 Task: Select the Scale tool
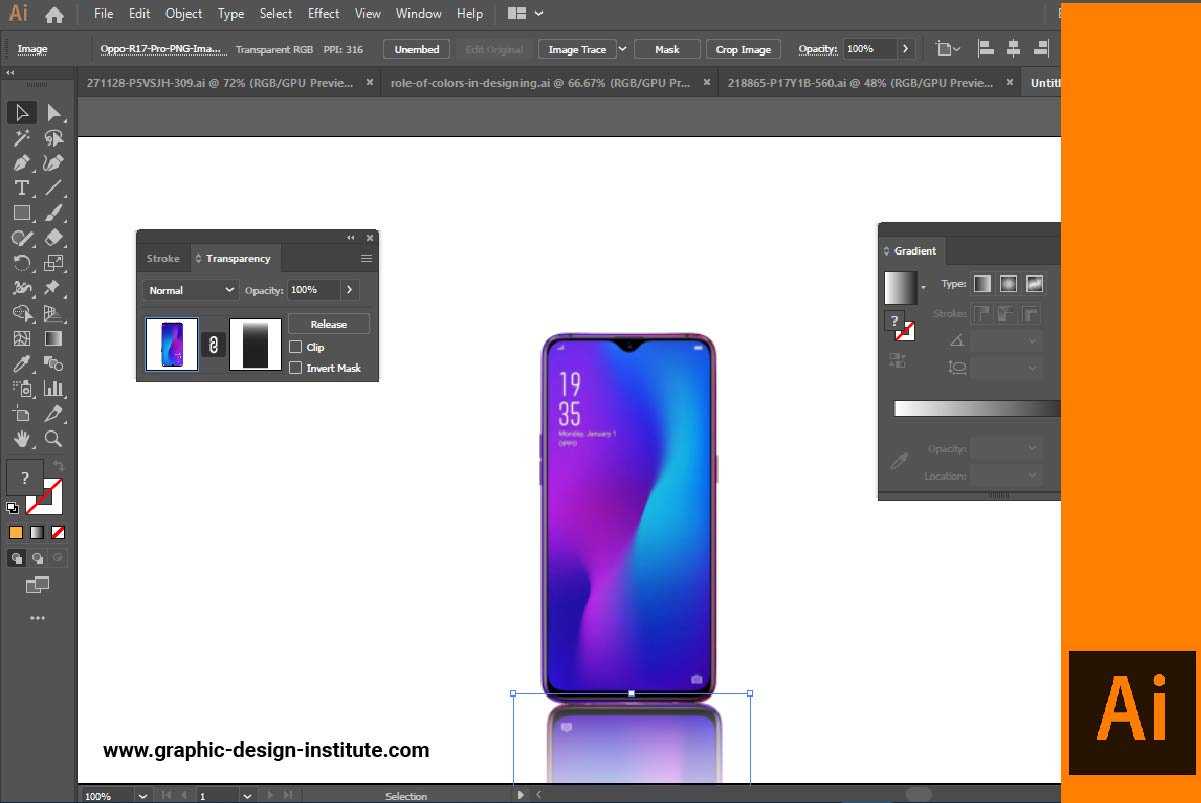tap(54, 263)
